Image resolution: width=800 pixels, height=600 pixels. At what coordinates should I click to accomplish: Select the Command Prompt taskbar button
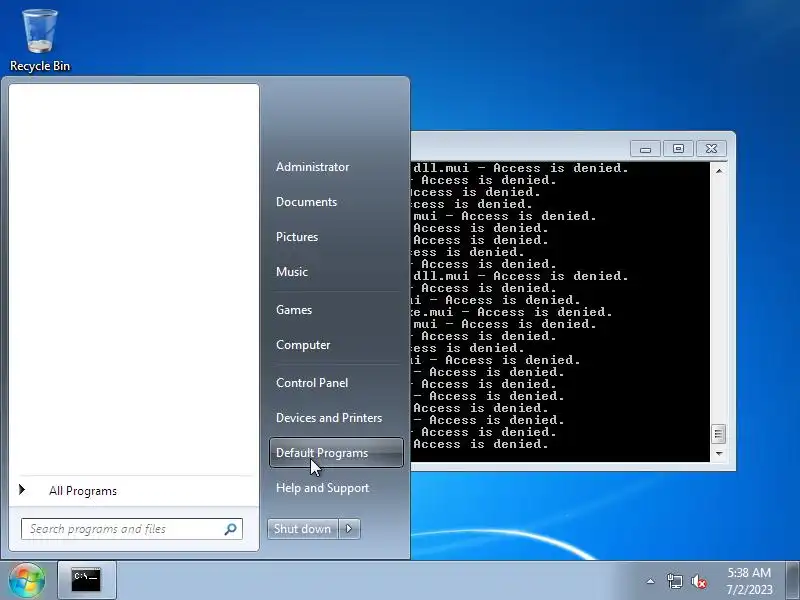tap(87, 580)
